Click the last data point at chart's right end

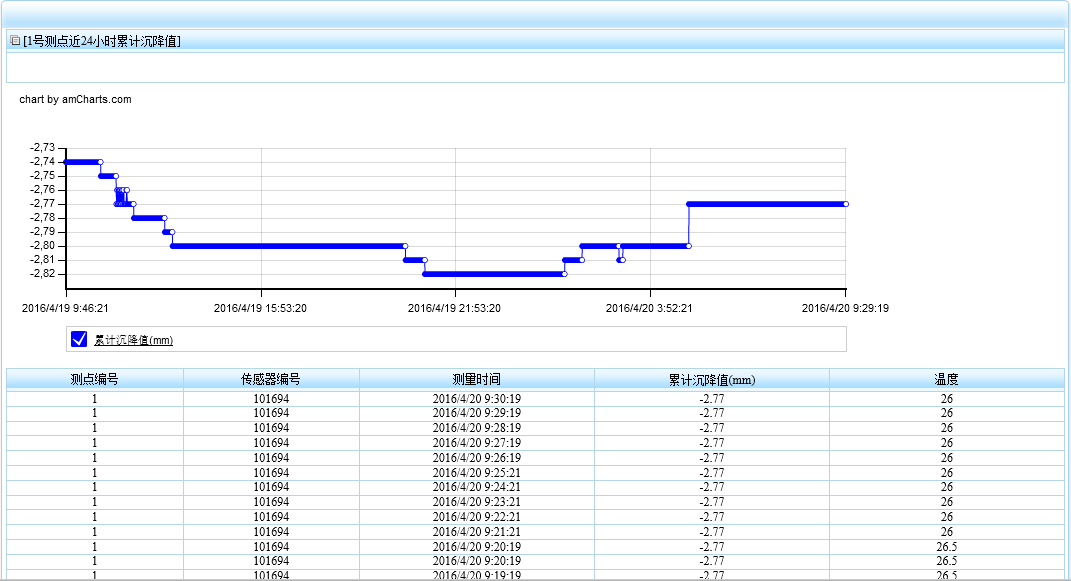tap(846, 204)
